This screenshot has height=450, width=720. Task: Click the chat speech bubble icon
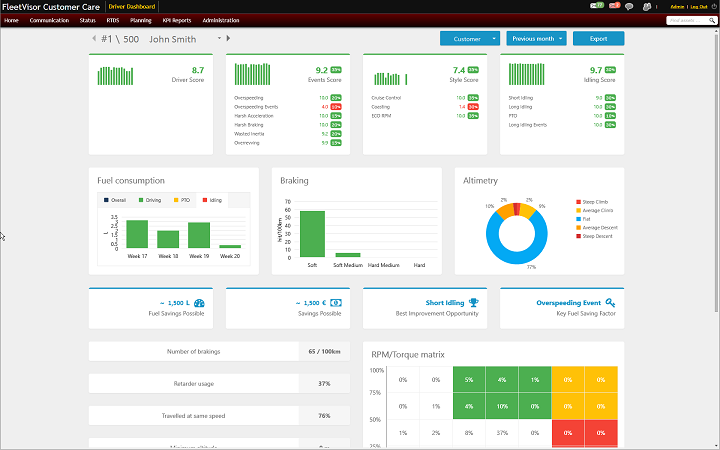[628, 6]
